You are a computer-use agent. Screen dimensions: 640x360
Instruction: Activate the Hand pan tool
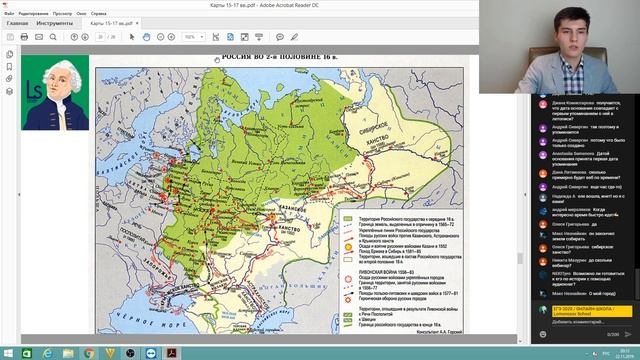(146, 37)
